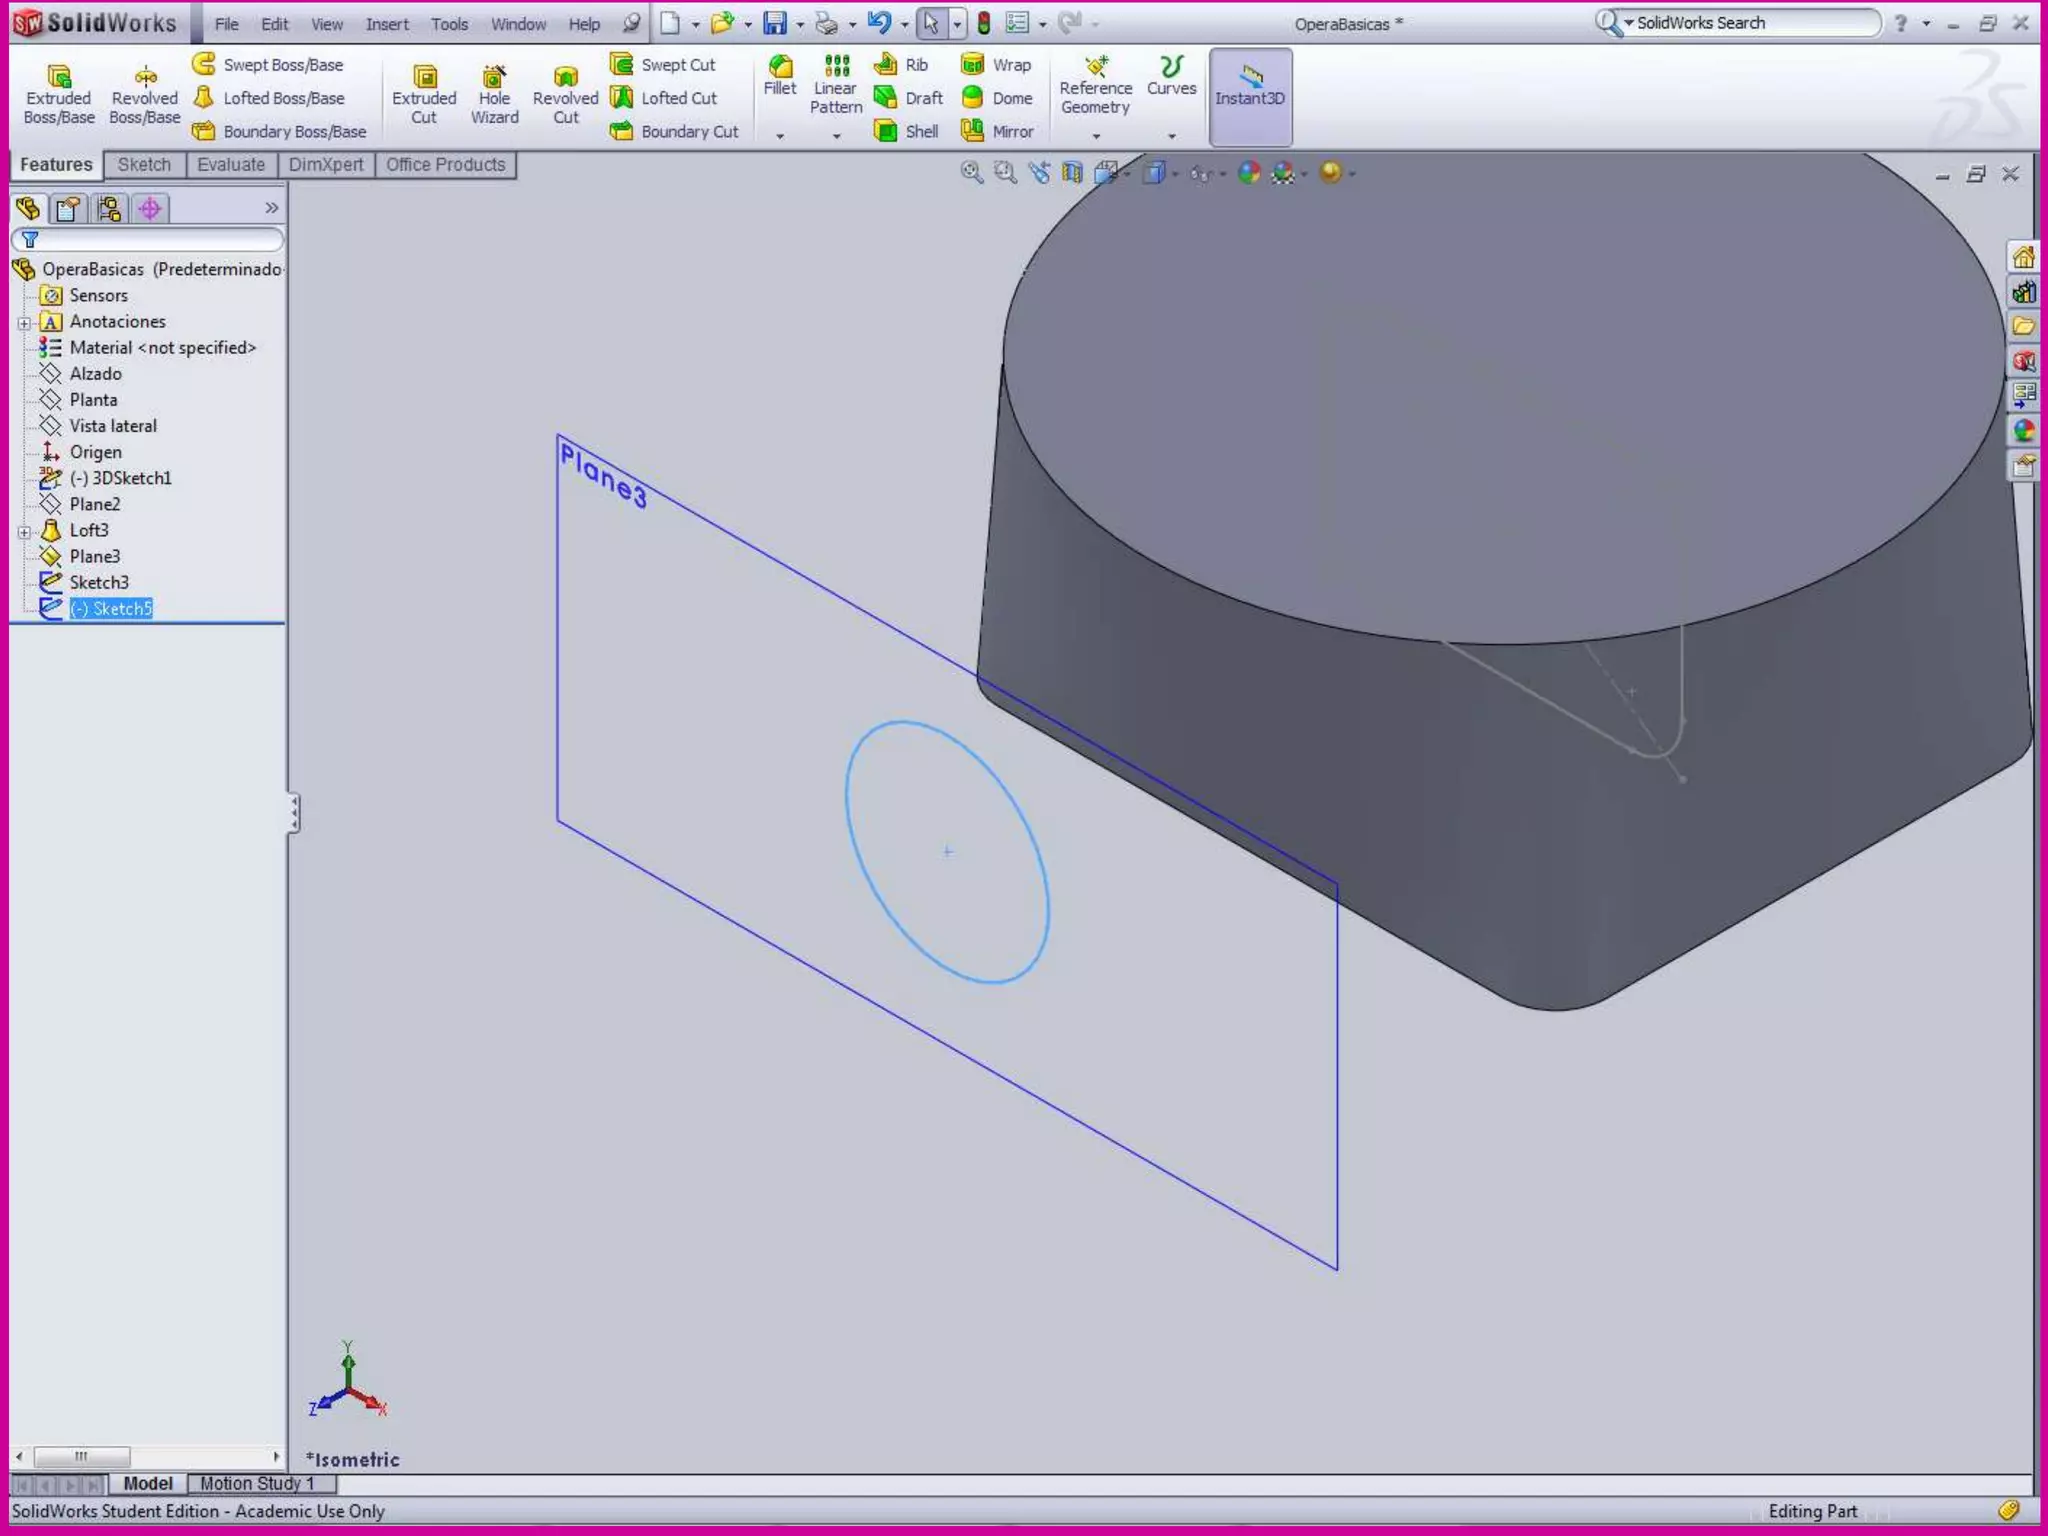Expand the Loft3 tree node
This screenshot has height=1536, width=2048.
point(24,532)
